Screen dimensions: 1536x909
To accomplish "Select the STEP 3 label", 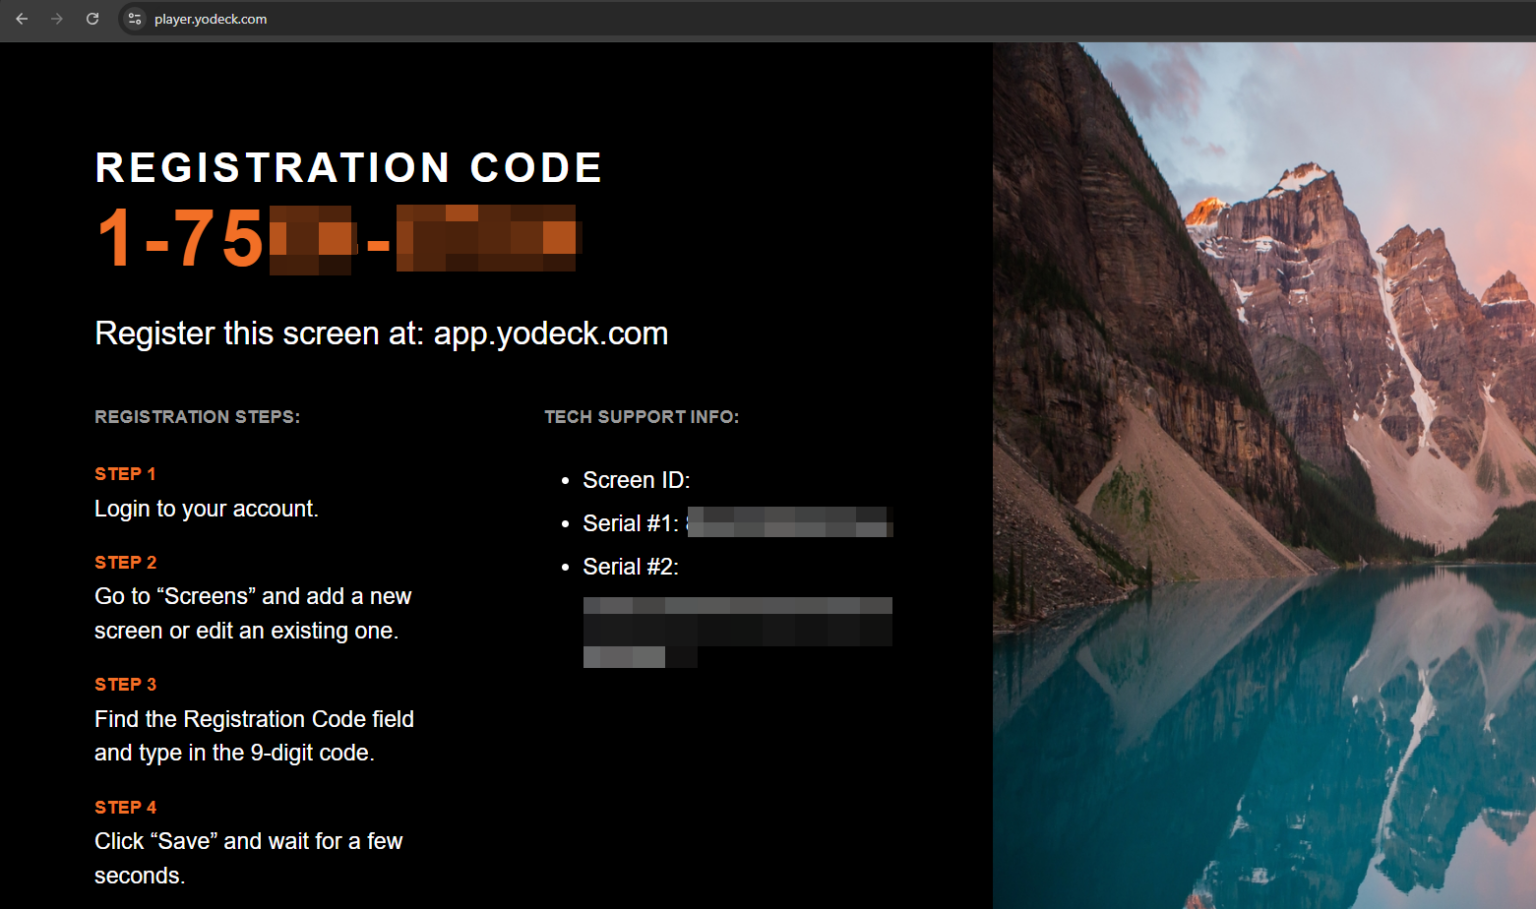I will click(125, 685).
